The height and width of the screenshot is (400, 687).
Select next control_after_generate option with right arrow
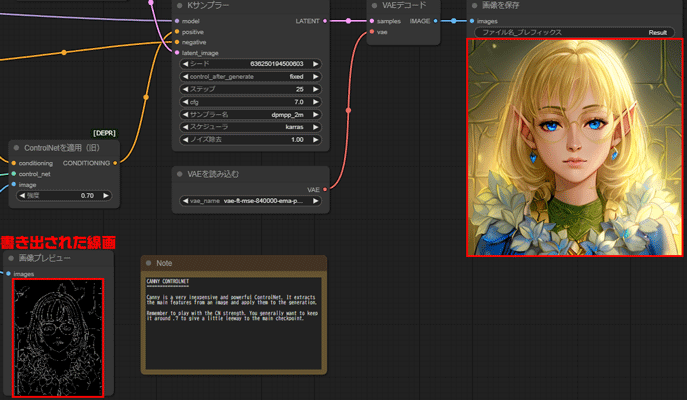coord(315,77)
